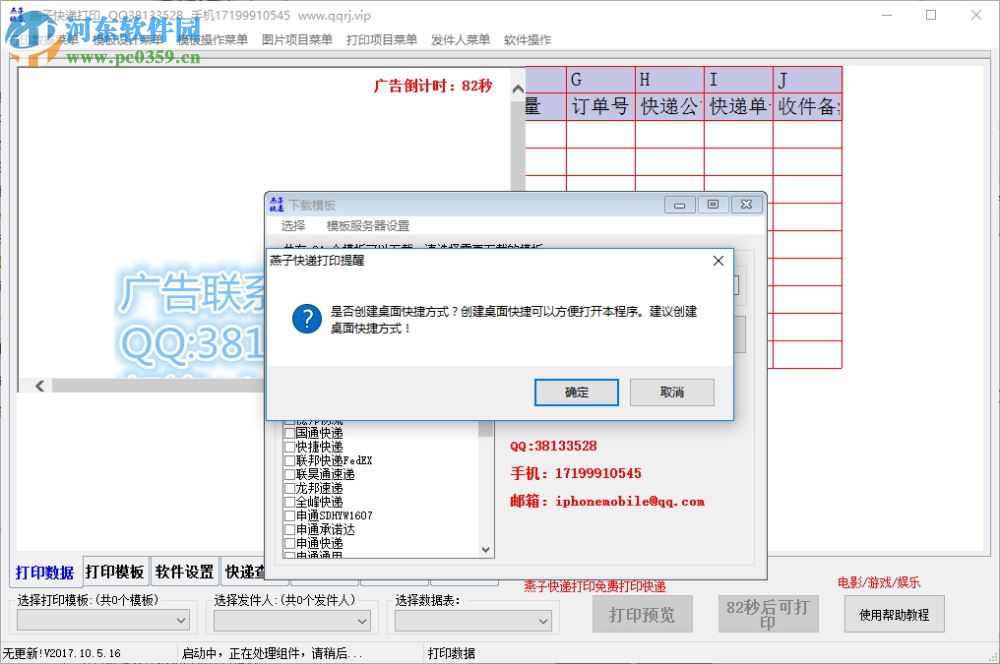
Task: Click the 收件备 header cell
Action: click(807, 107)
